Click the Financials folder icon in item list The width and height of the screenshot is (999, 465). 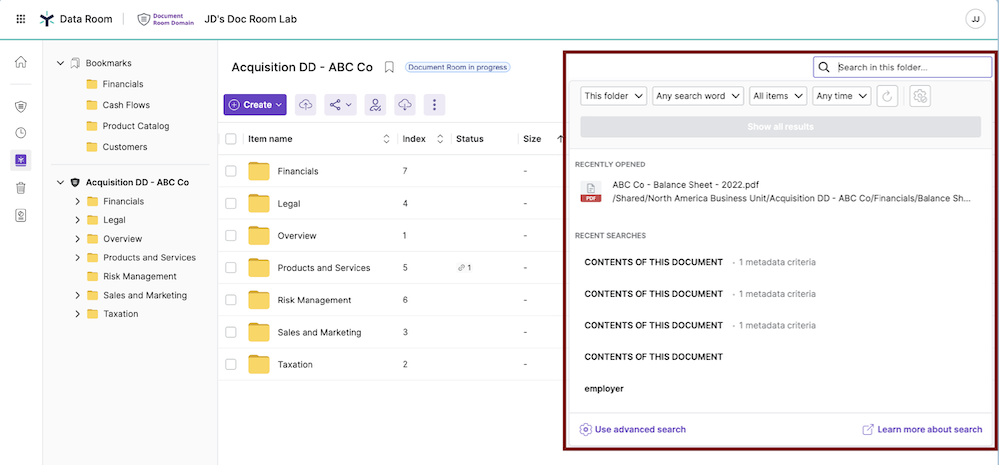click(259, 171)
